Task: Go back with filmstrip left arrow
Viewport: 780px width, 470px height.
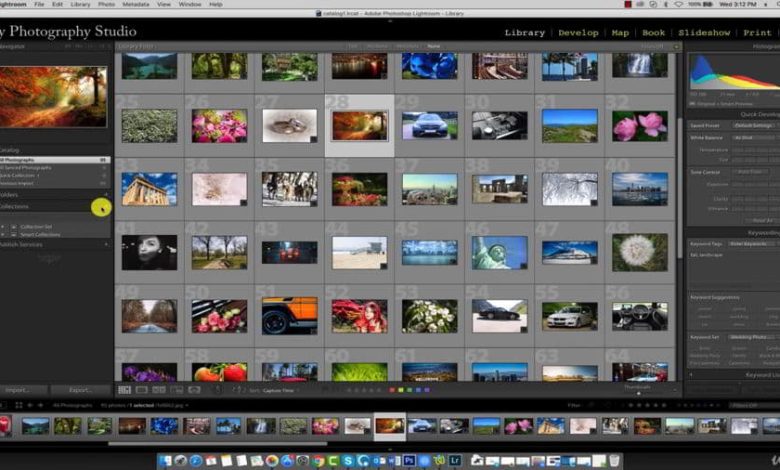Action: [x=30, y=405]
